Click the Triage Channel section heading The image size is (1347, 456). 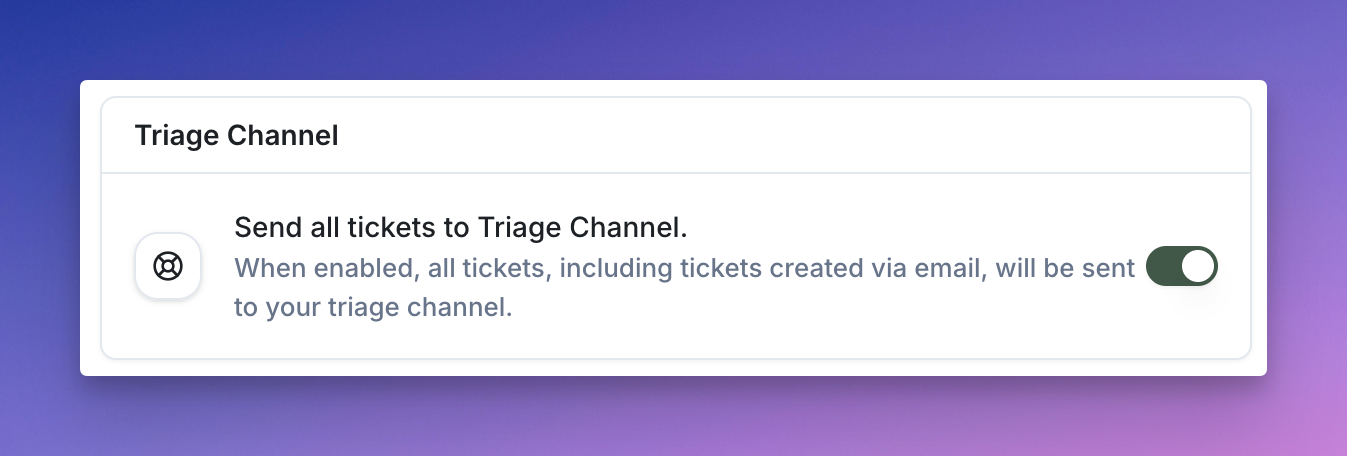[237, 135]
